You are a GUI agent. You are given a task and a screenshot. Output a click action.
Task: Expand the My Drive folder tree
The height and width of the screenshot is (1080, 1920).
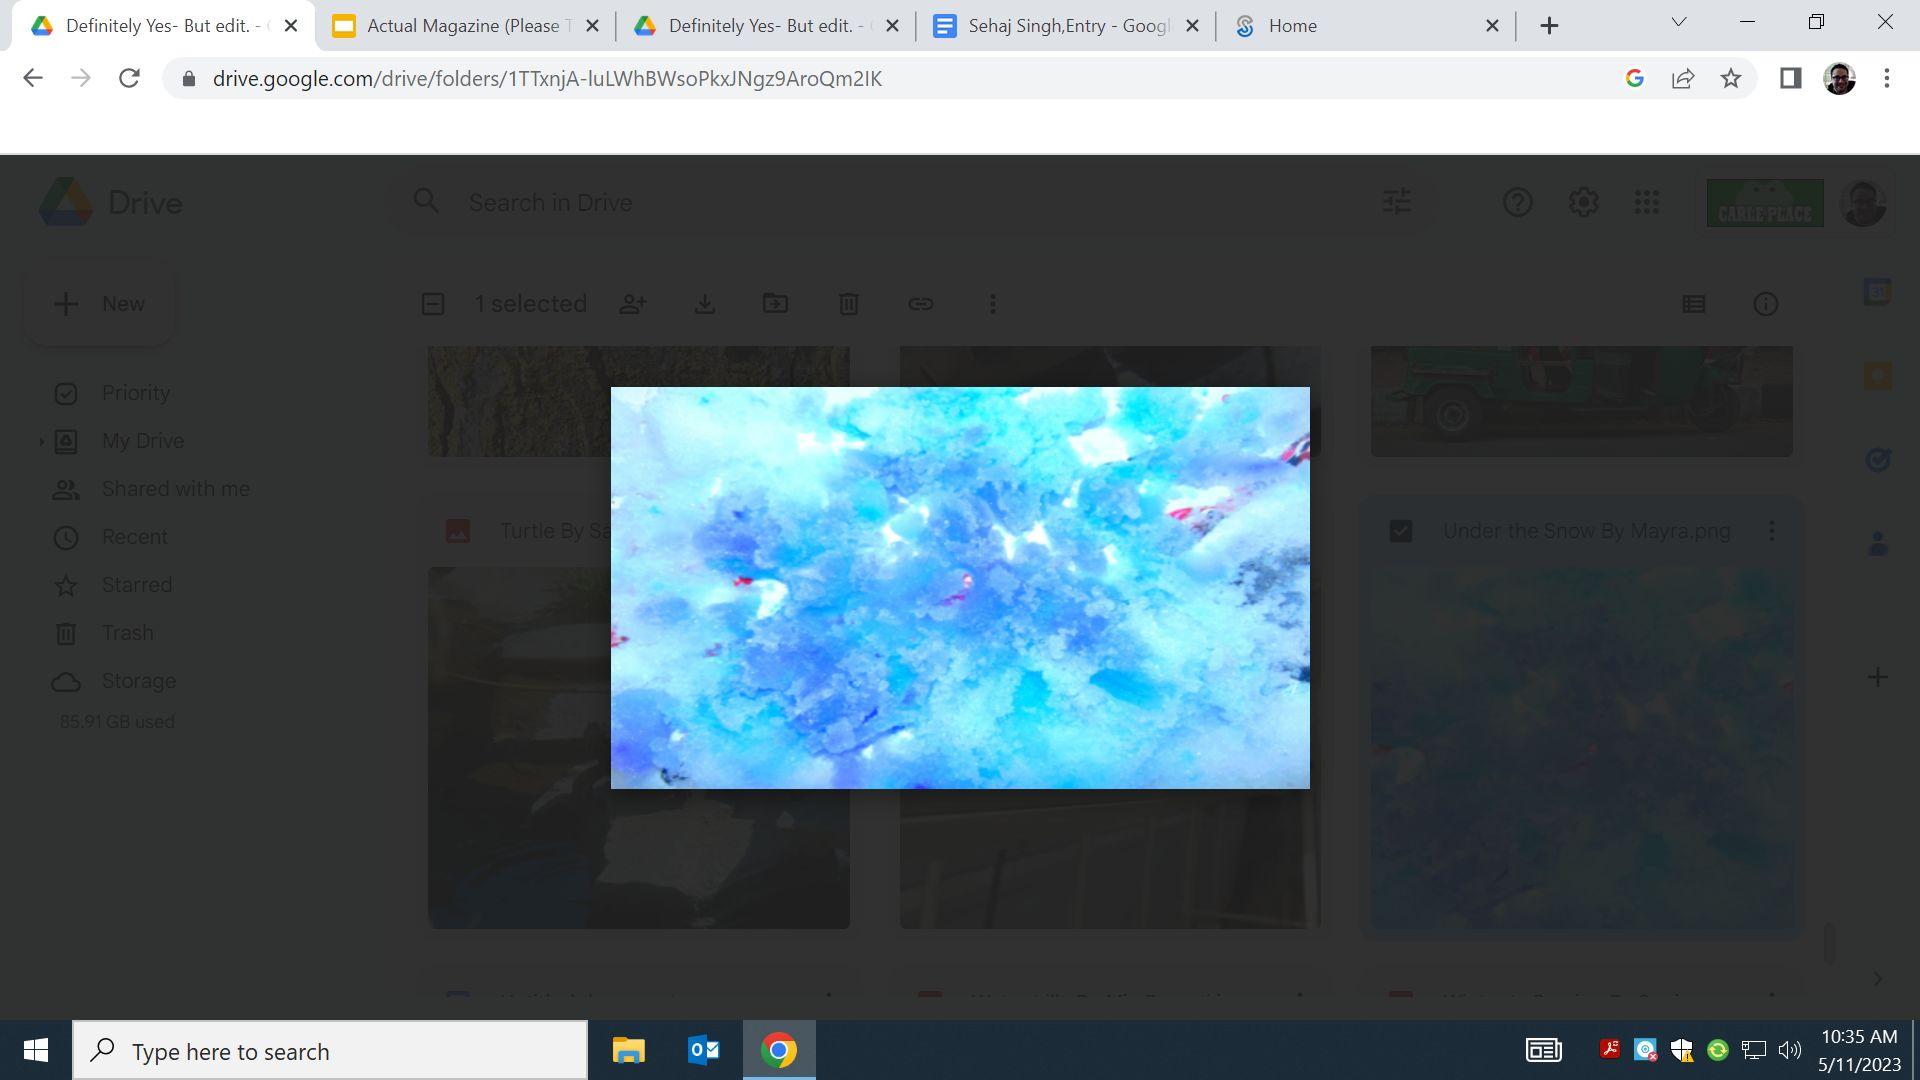click(x=41, y=441)
